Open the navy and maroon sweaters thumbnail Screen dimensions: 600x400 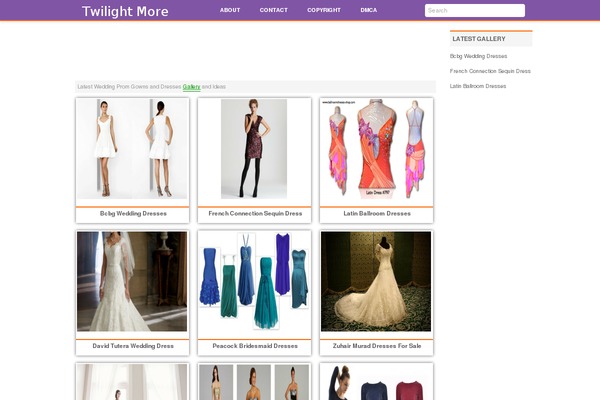click(x=376, y=382)
